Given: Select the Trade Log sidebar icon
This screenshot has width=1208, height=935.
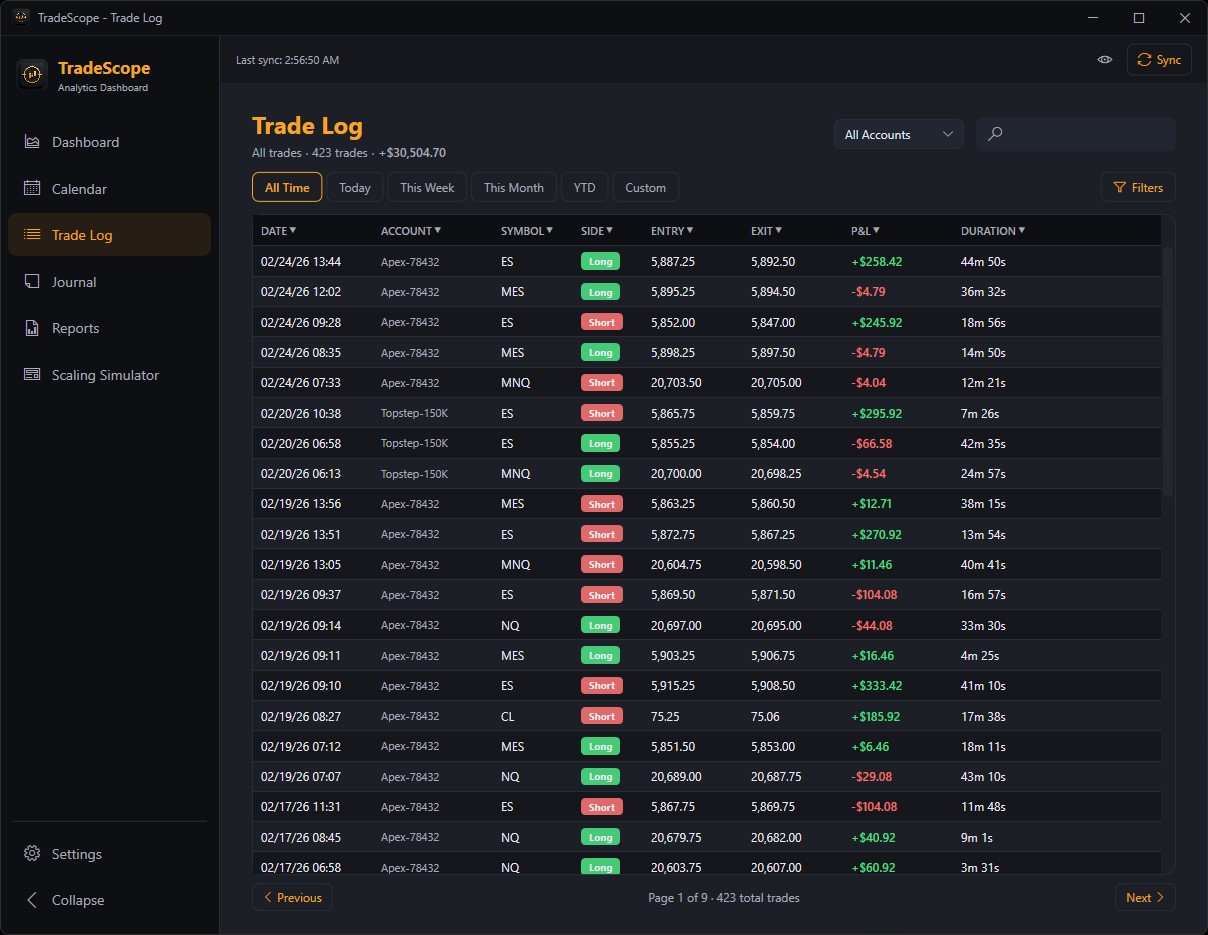Looking at the screenshot, I should click(31, 234).
